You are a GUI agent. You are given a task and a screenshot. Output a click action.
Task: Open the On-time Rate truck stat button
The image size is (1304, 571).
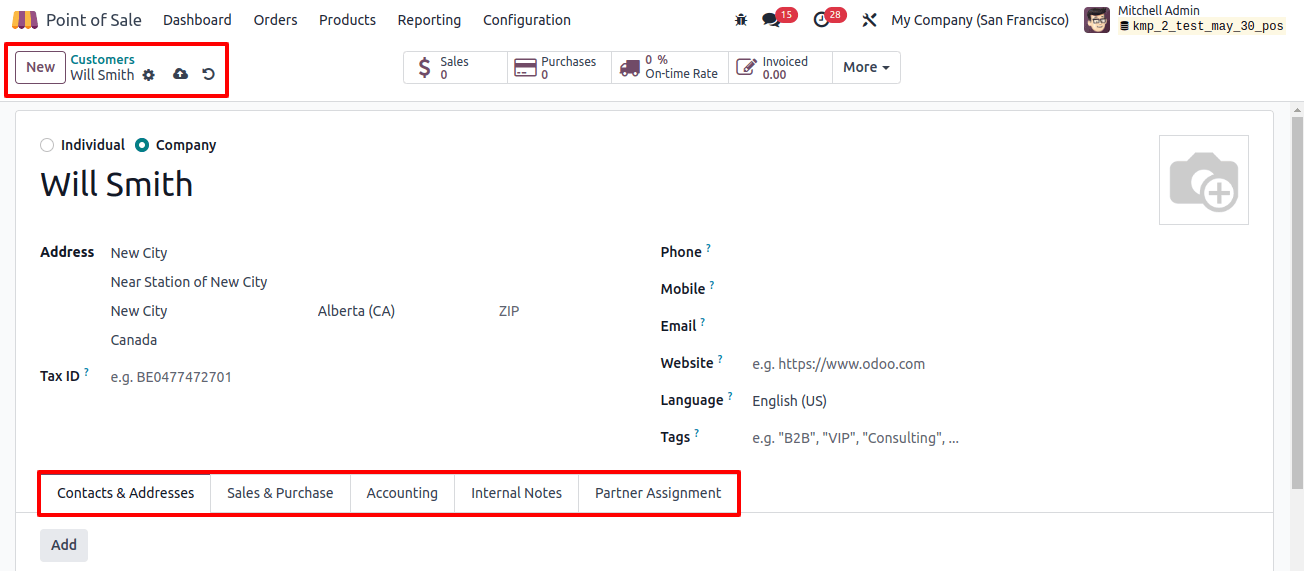pyautogui.click(x=670, y=67)
